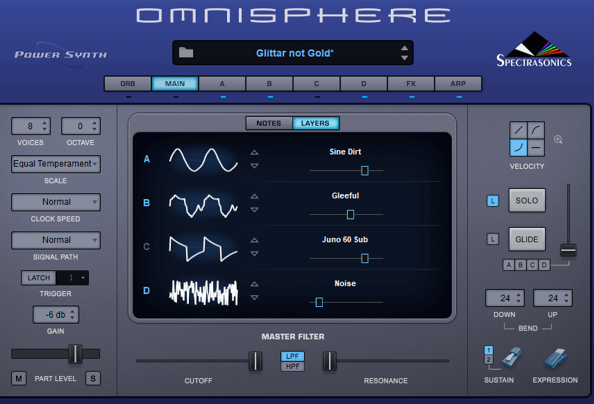Select the flat velocity curve icon
594x404 pixels.
coord(536,147)
